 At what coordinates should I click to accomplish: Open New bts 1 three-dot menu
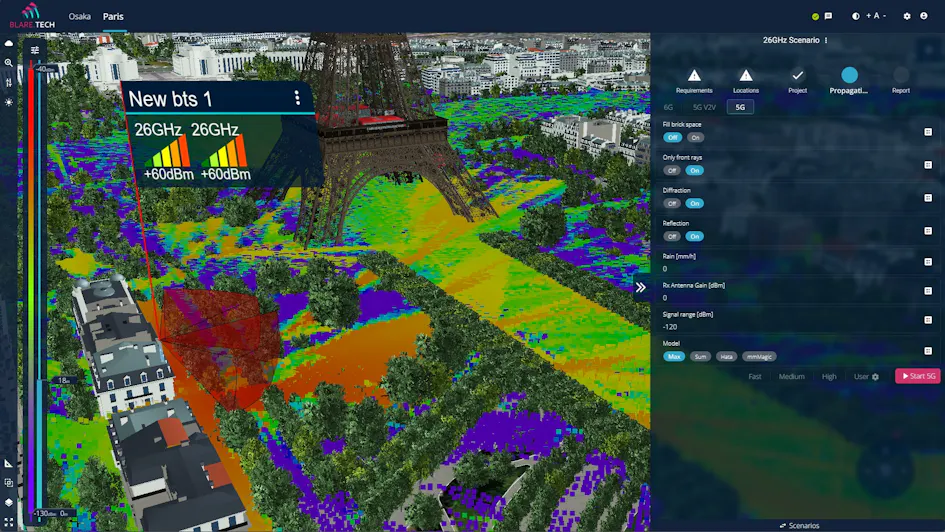pyautogui.click(x=297, y=98)
